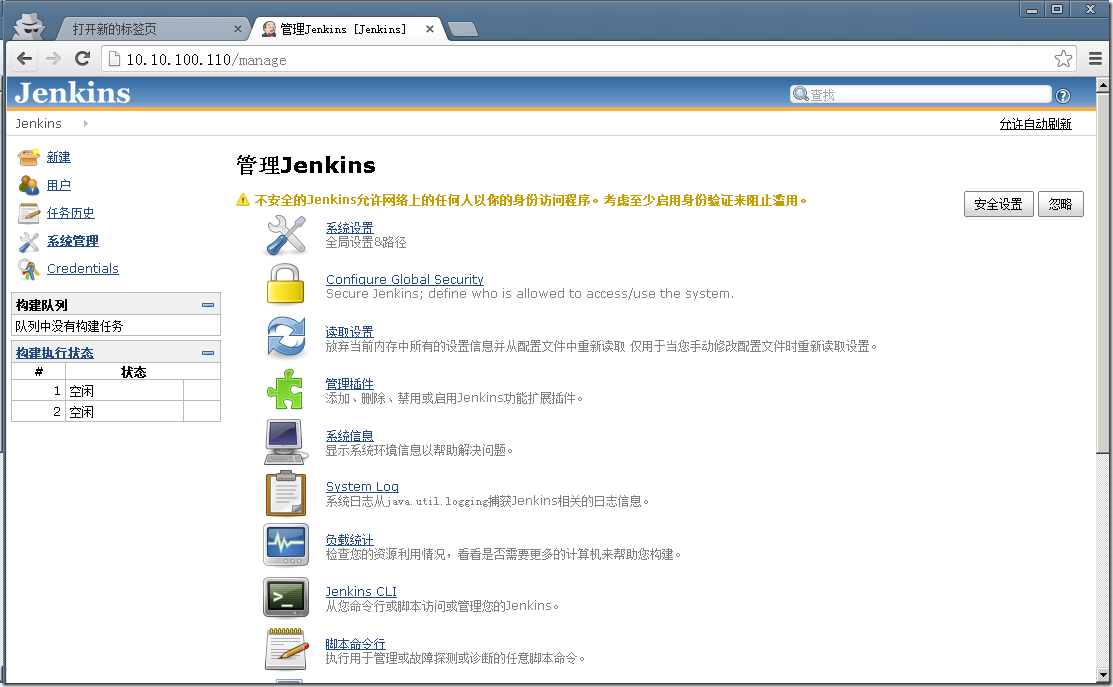
Task: Open the 系统信息 link
Action: click(x=349, y=436)
